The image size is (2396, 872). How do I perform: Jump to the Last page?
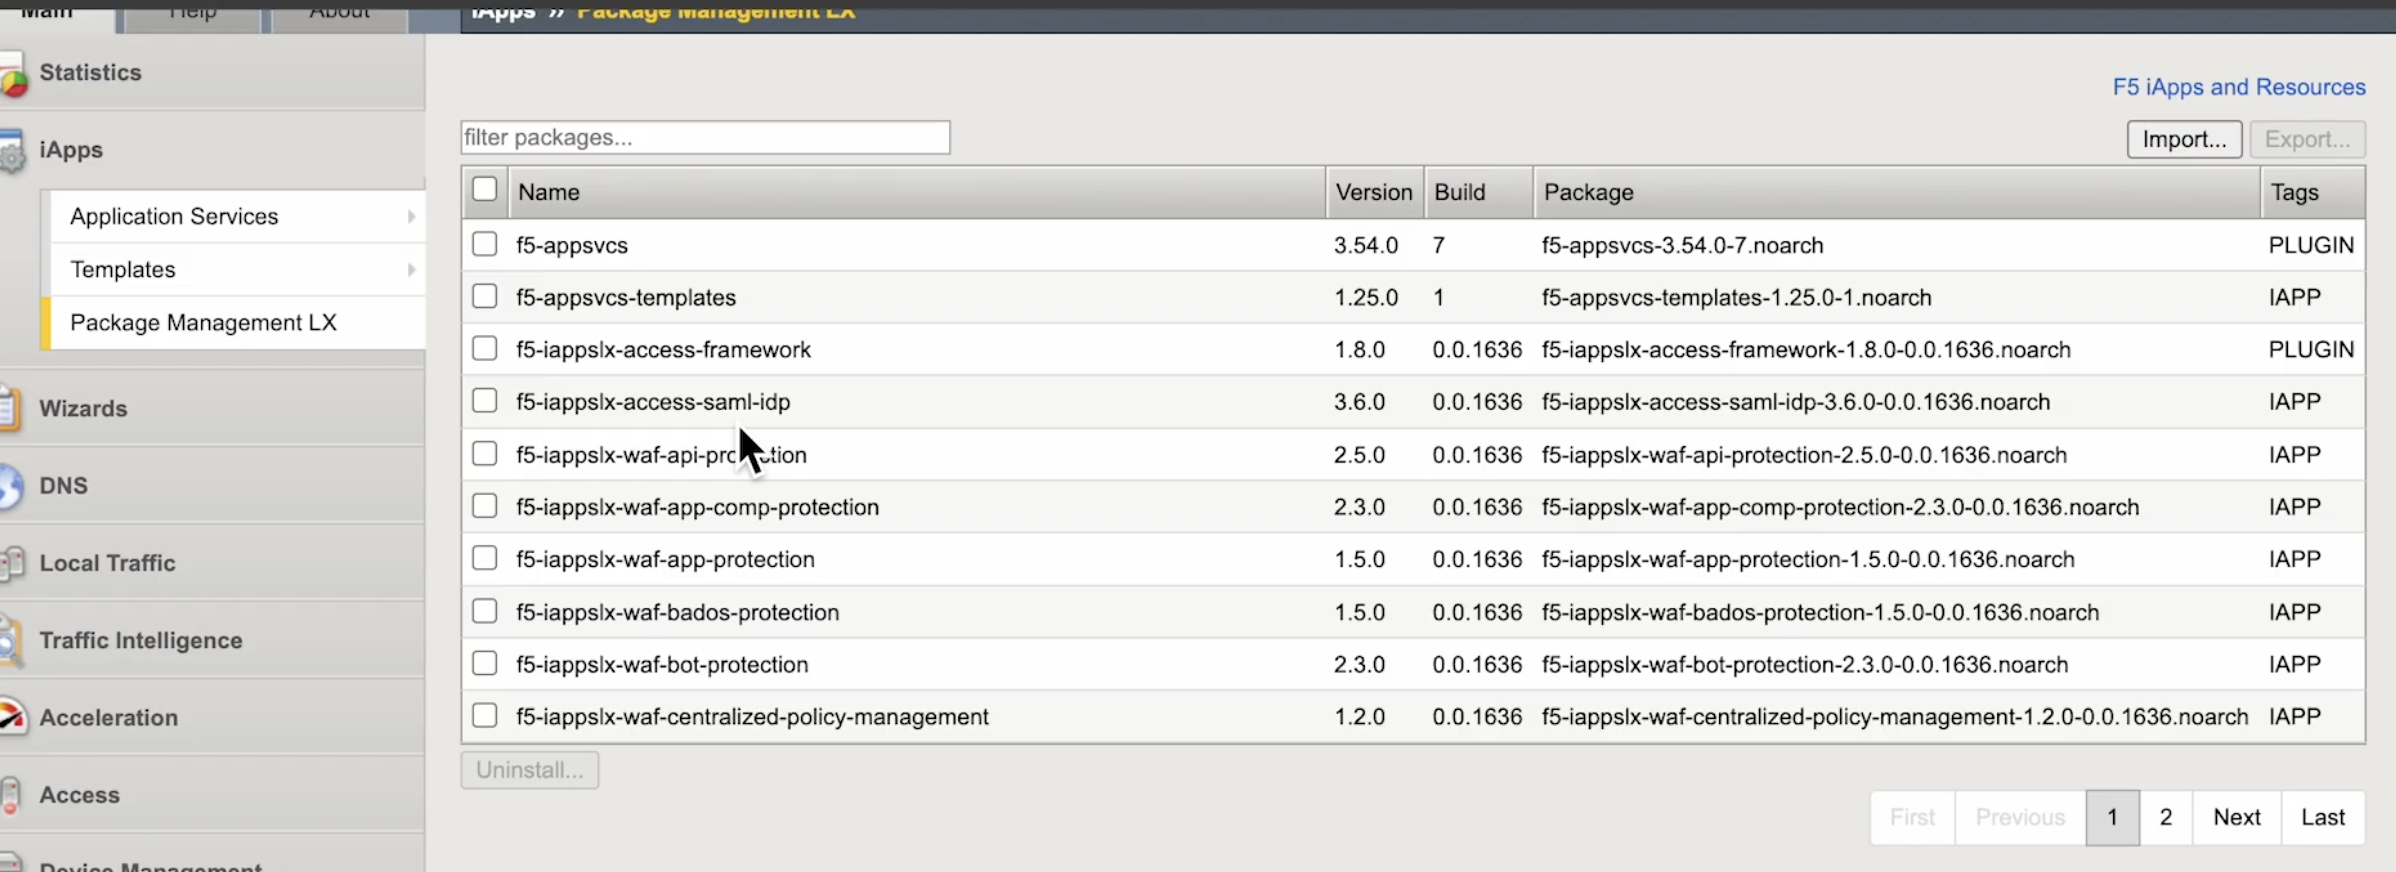click(x=2323, y=817)
